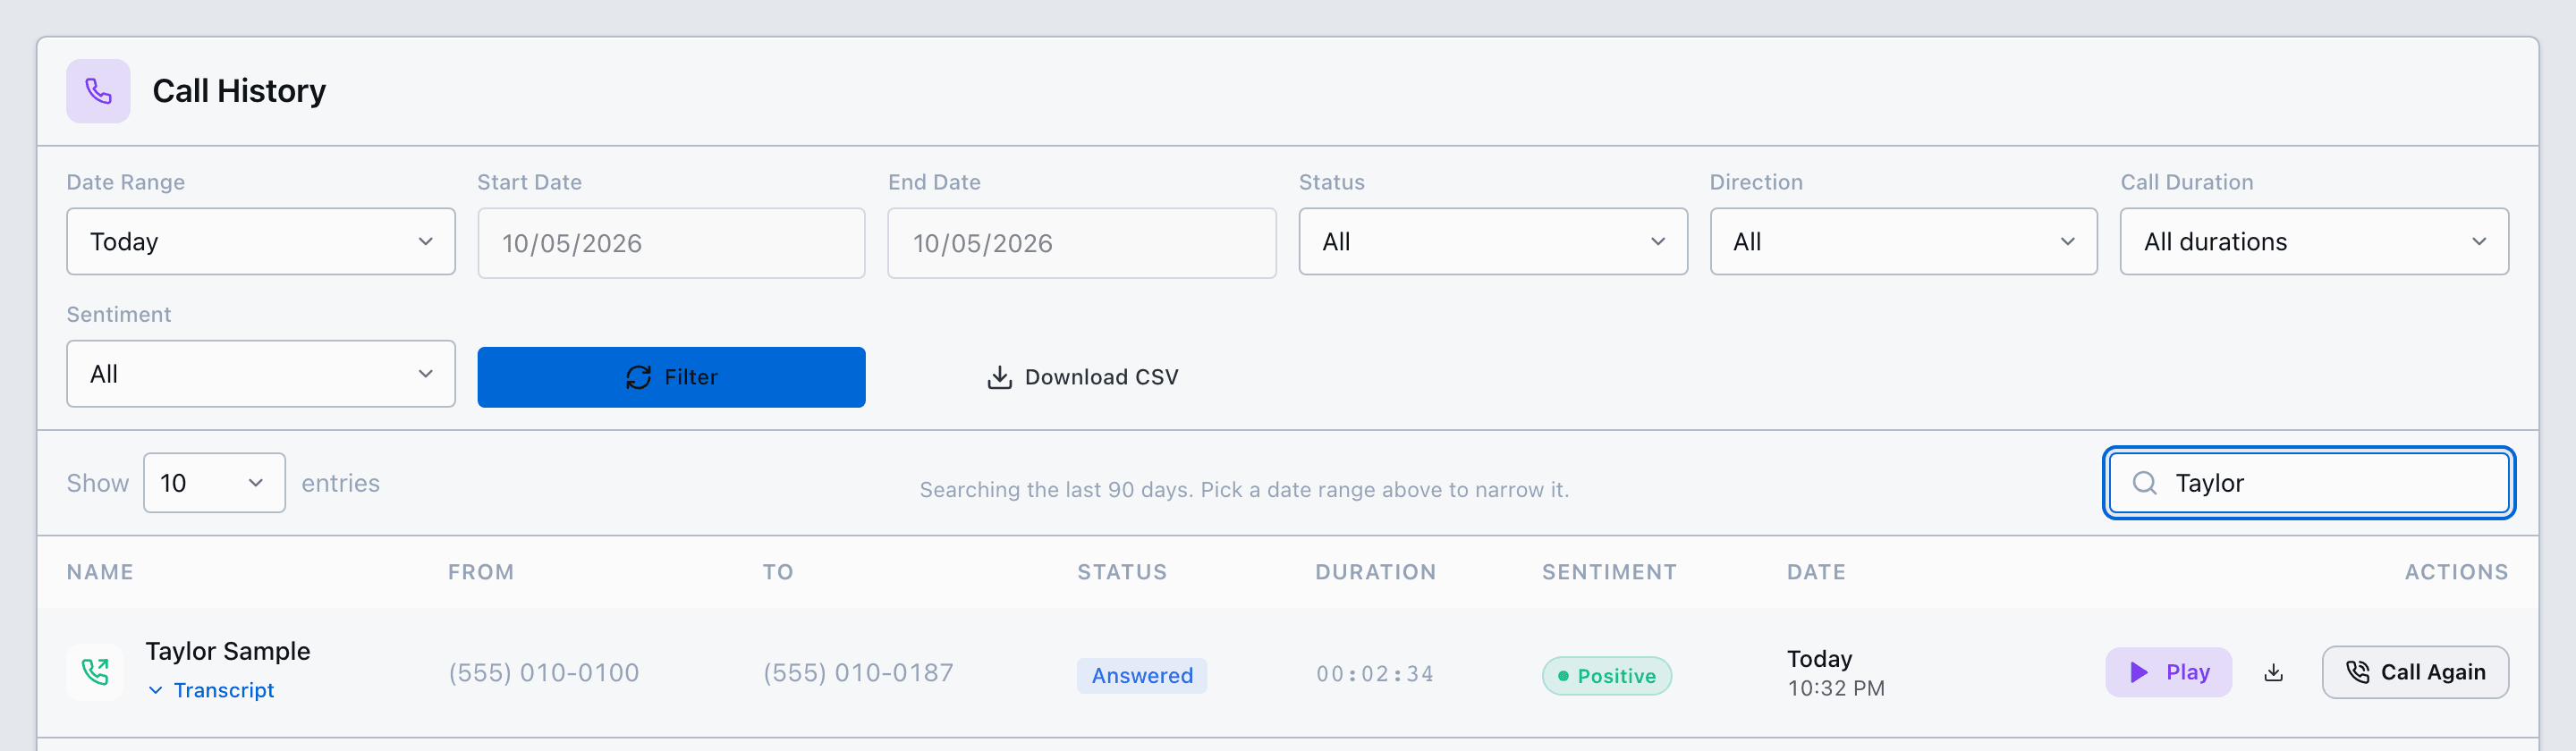The width and height of the screenshot is (2576, 751).
Task: Click the TO column header
Action: coord(778,572)
